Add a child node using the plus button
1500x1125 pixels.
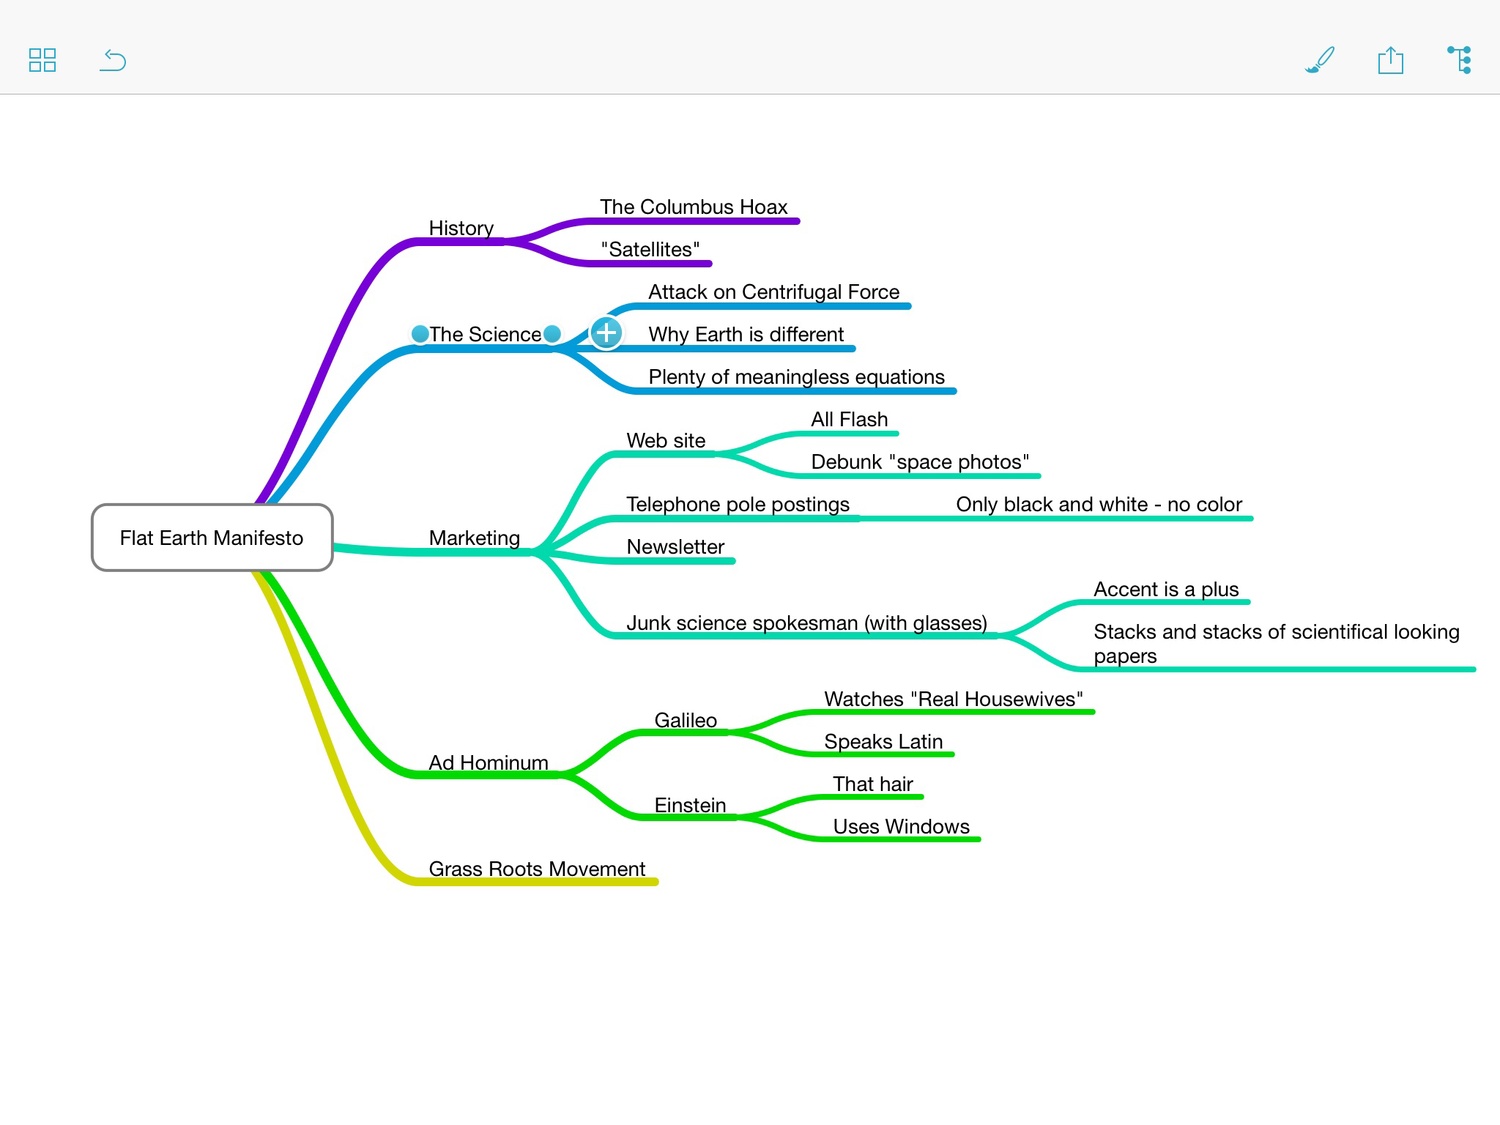coord(606,334)
